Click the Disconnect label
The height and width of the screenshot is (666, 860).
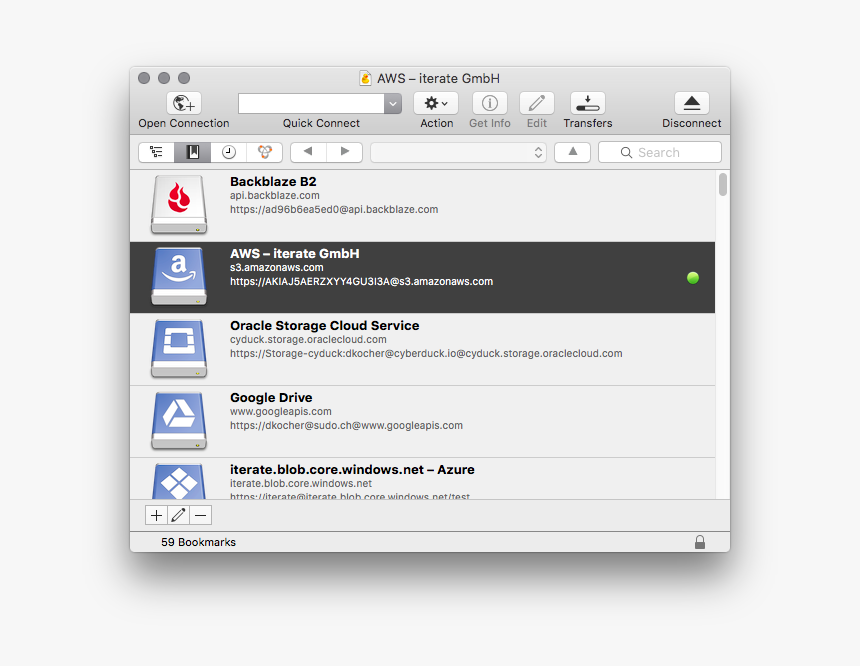[x=692, y=123]
